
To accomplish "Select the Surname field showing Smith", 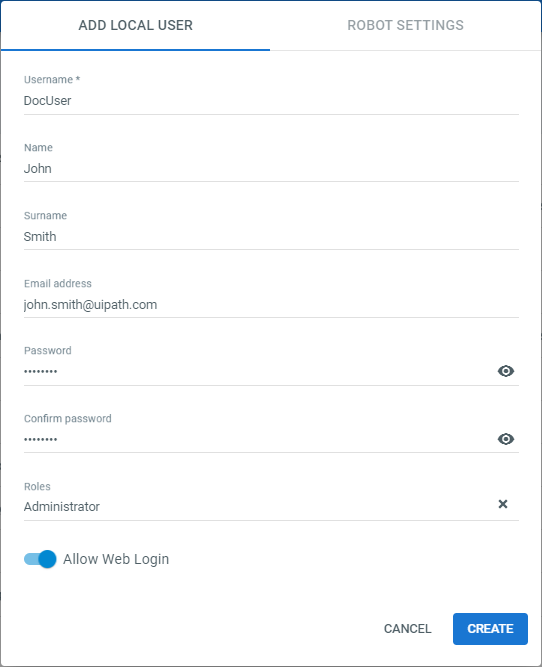I will click(271, 237).
